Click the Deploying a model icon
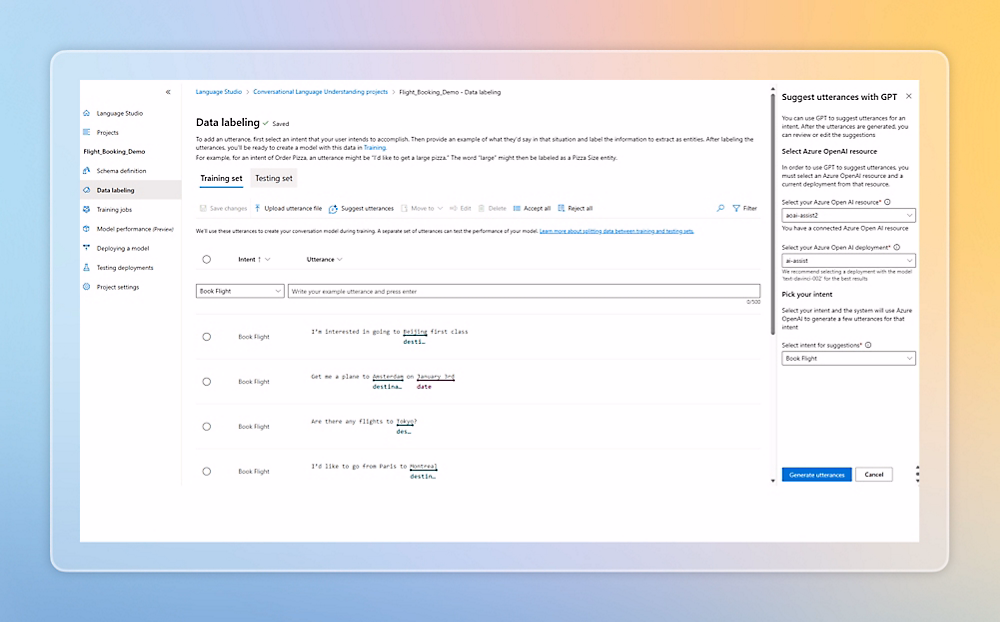 tap(86, 248)
